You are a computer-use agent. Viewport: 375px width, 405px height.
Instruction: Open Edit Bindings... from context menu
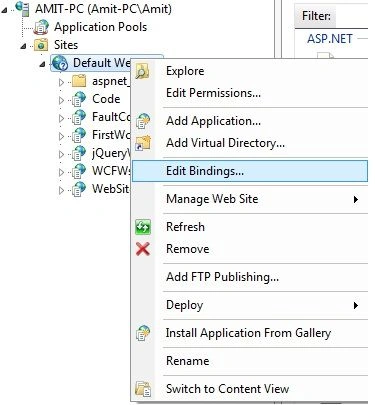click(250, 171)
